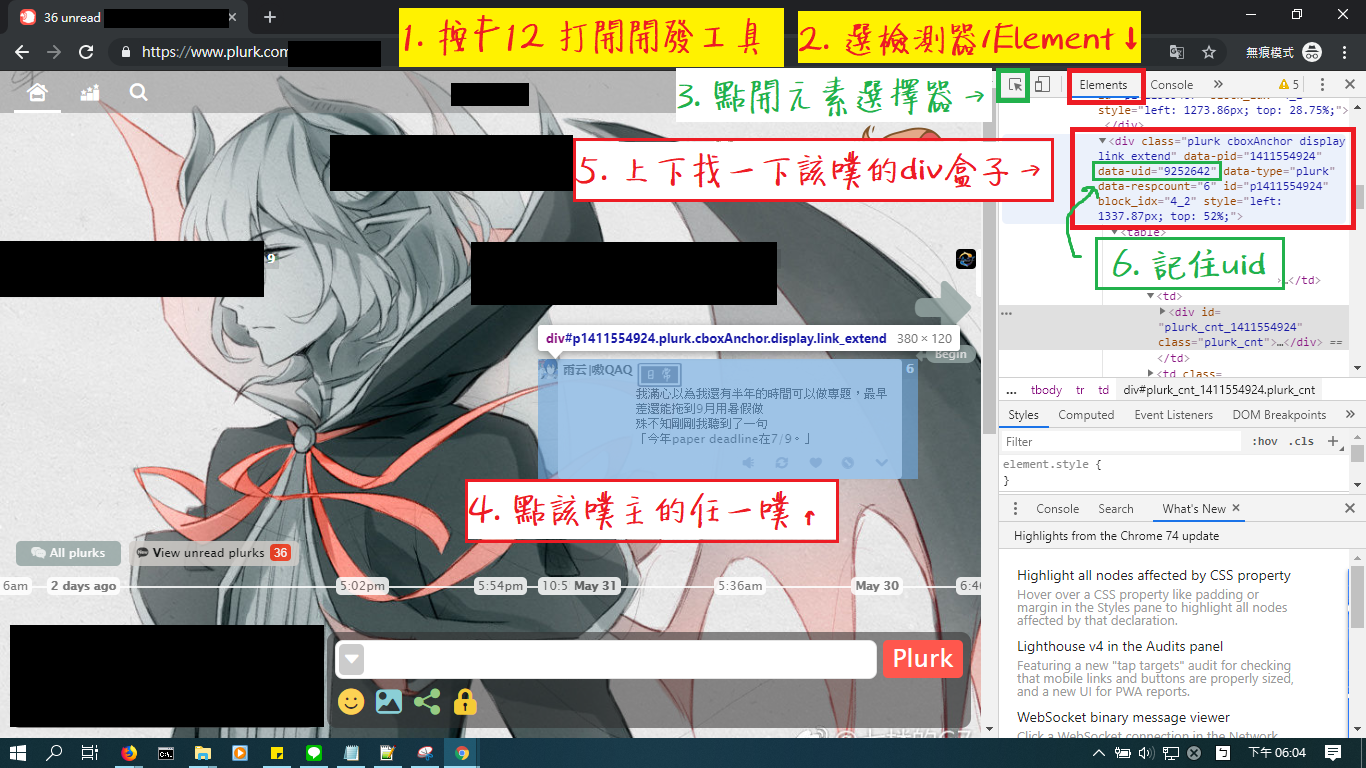The image size is (1366, 768).
Task: Toggle the :hov element state button
Action: (1264, 441)
